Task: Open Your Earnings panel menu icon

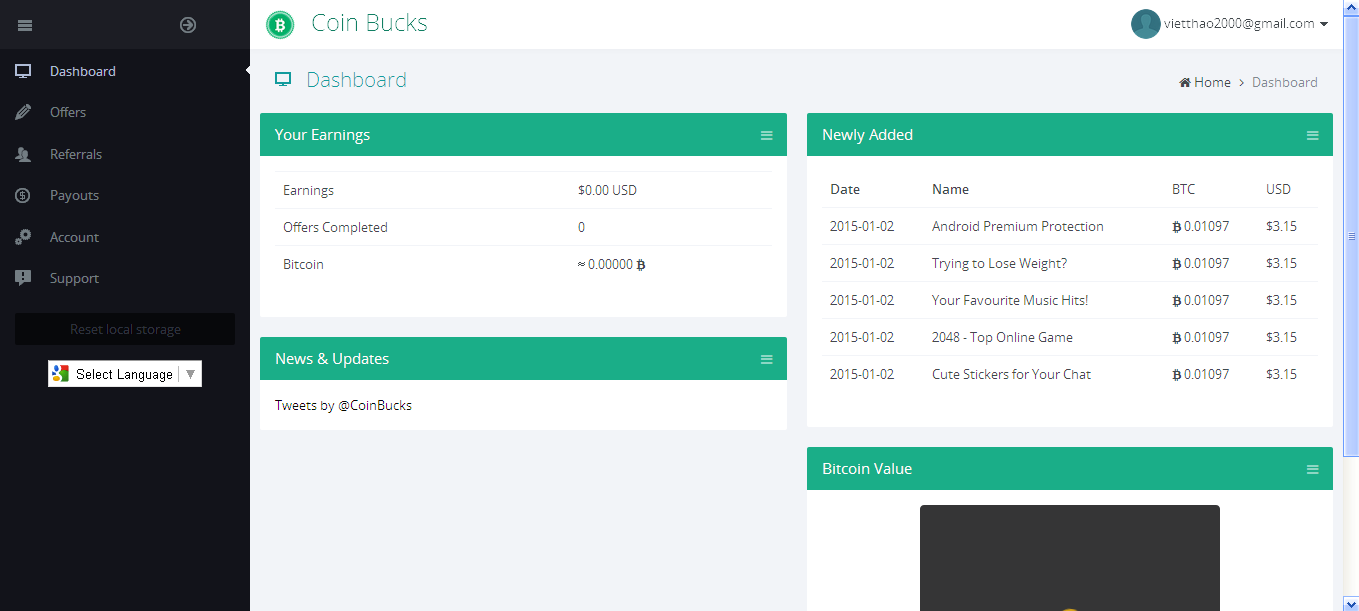Action: point(767,135)
